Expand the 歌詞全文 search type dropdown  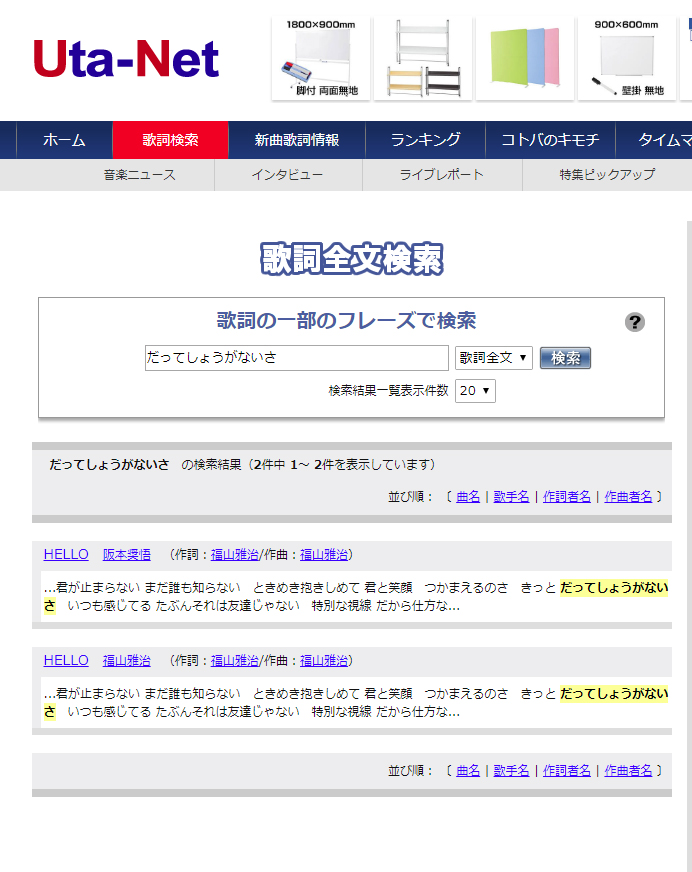(494, 358)
